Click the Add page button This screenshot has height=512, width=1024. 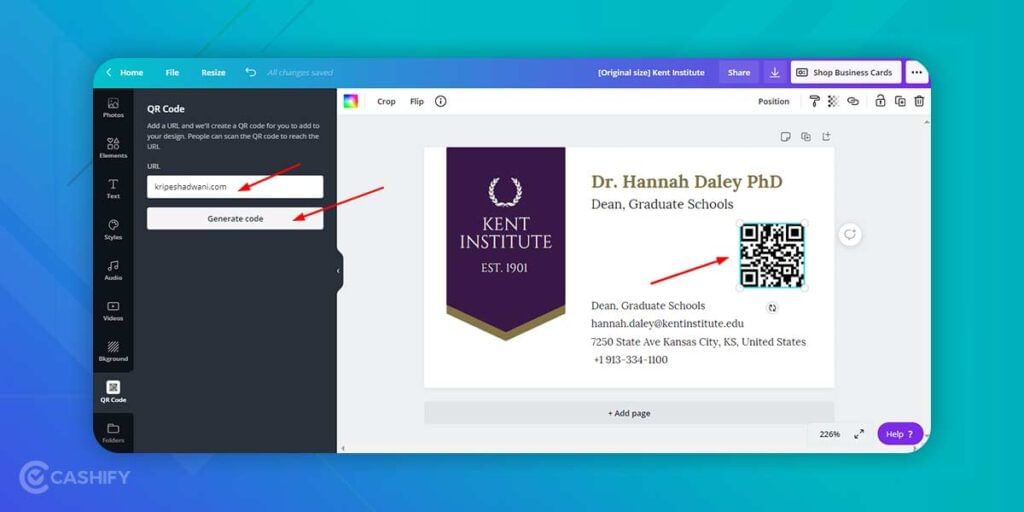629,413
